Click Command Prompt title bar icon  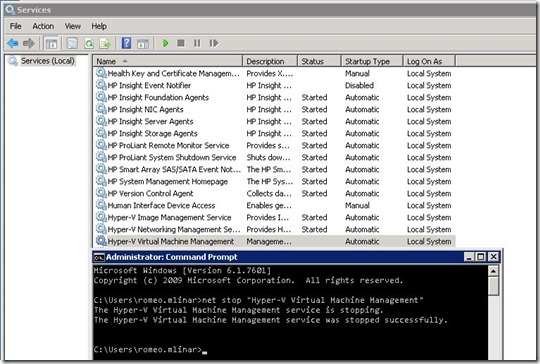pos(99,257)
